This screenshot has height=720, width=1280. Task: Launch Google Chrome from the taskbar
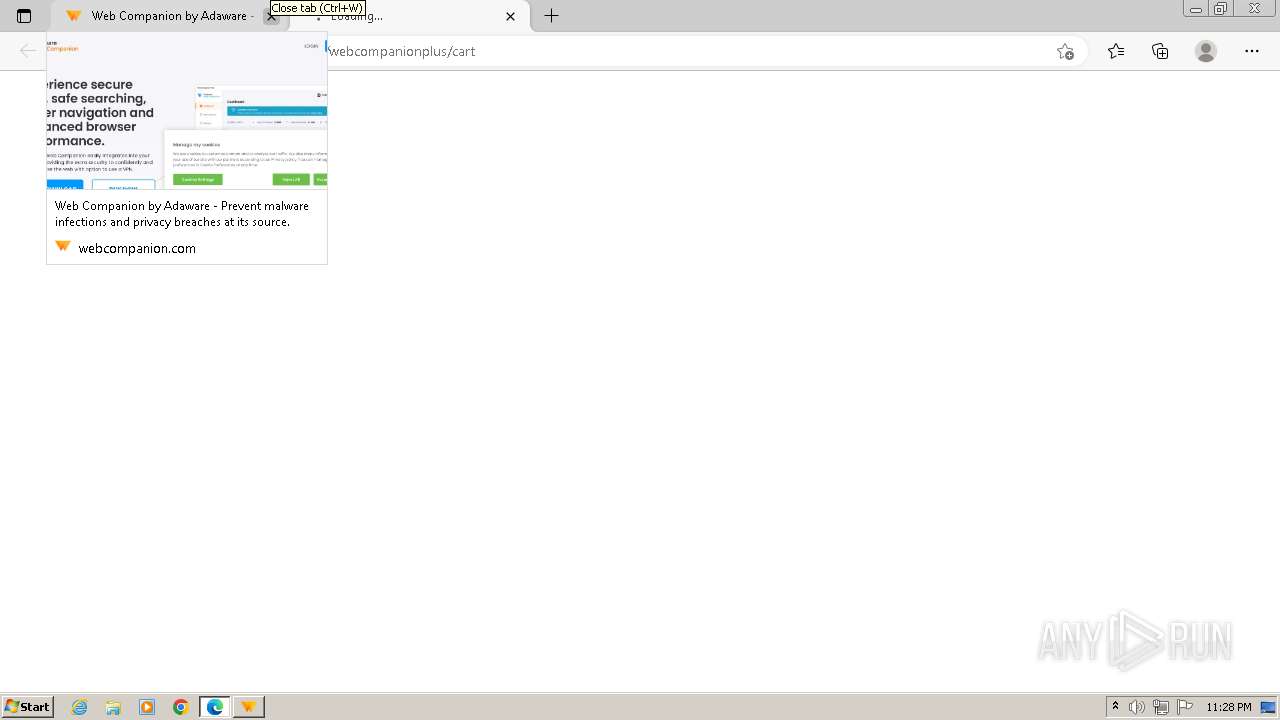point(181,707)
